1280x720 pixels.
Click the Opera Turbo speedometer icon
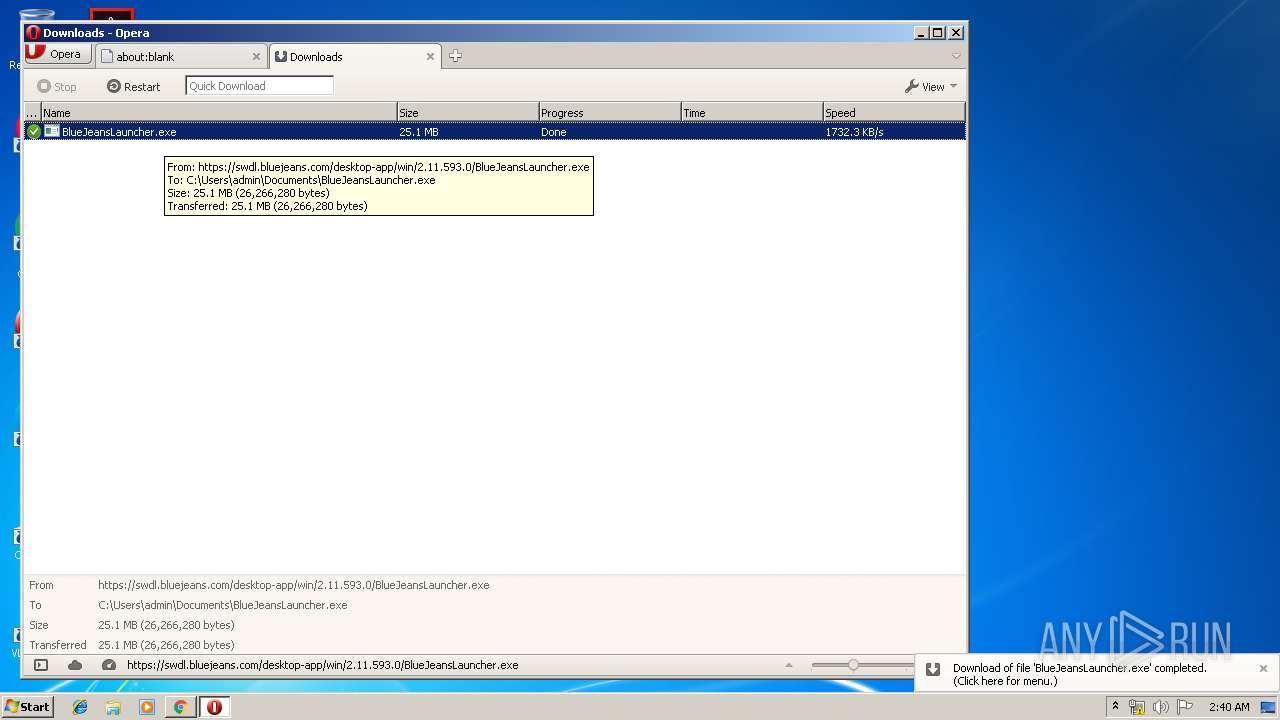coord(109,665)
